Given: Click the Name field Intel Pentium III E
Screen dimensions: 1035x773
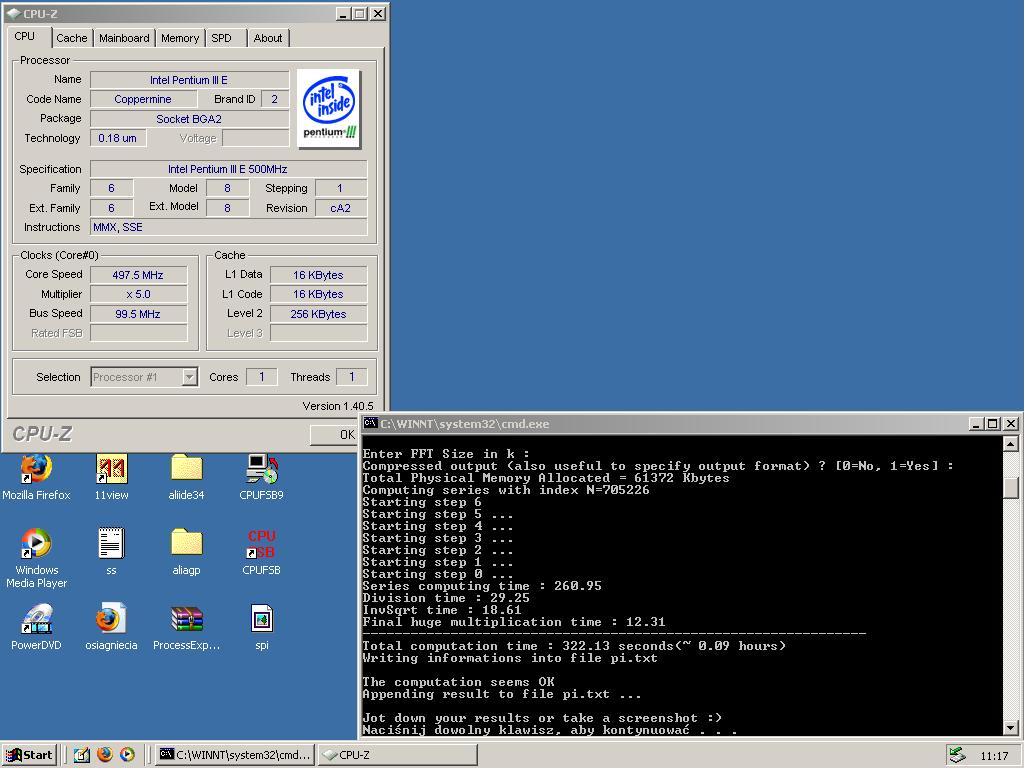Looking at the screenshot, I should (189, 80).
